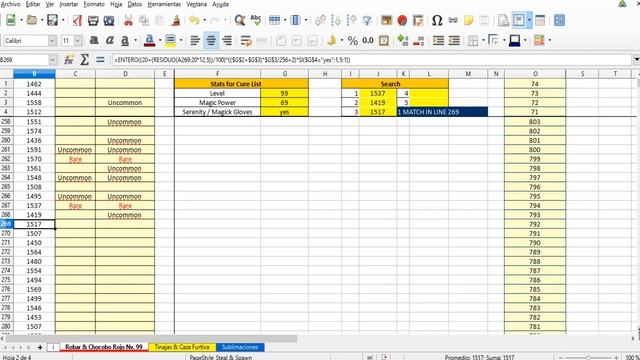
Task: Add a new sheet plus button
Action: coord(40,347)
